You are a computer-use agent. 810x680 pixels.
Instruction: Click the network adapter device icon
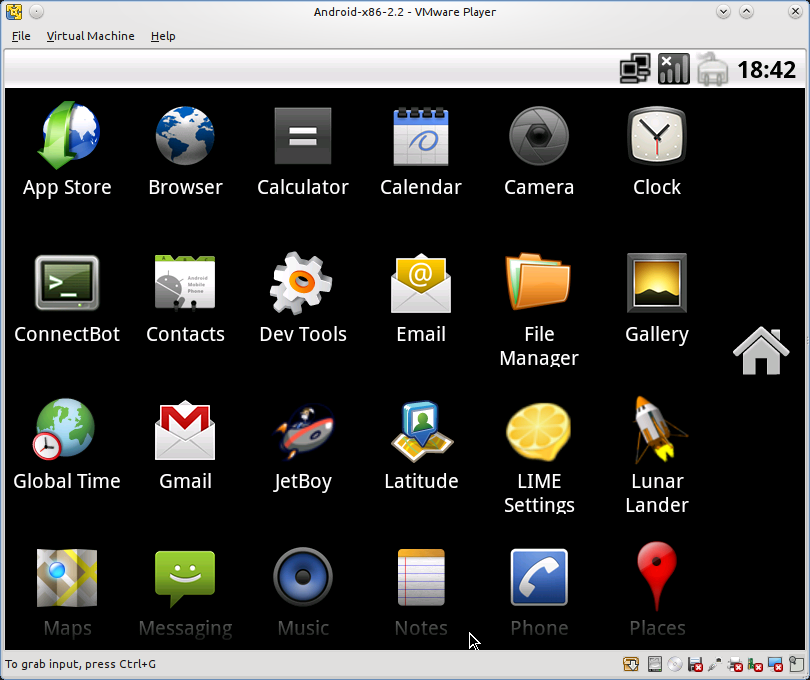755,664
